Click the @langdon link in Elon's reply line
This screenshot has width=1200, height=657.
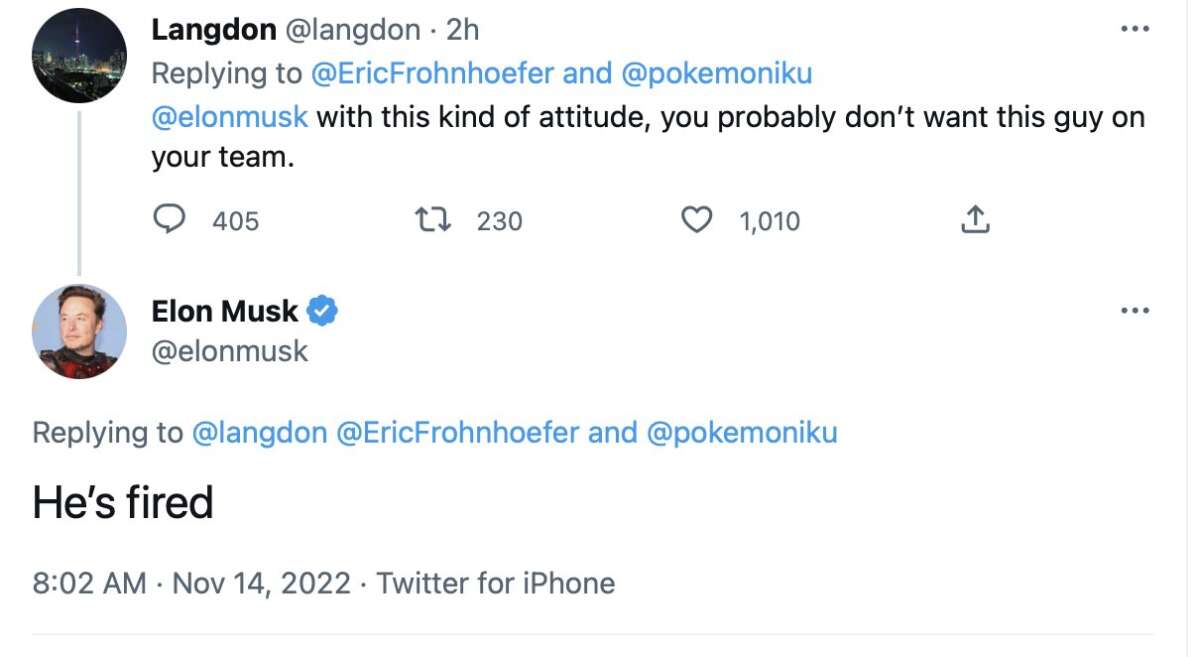(x=259, y=433)
